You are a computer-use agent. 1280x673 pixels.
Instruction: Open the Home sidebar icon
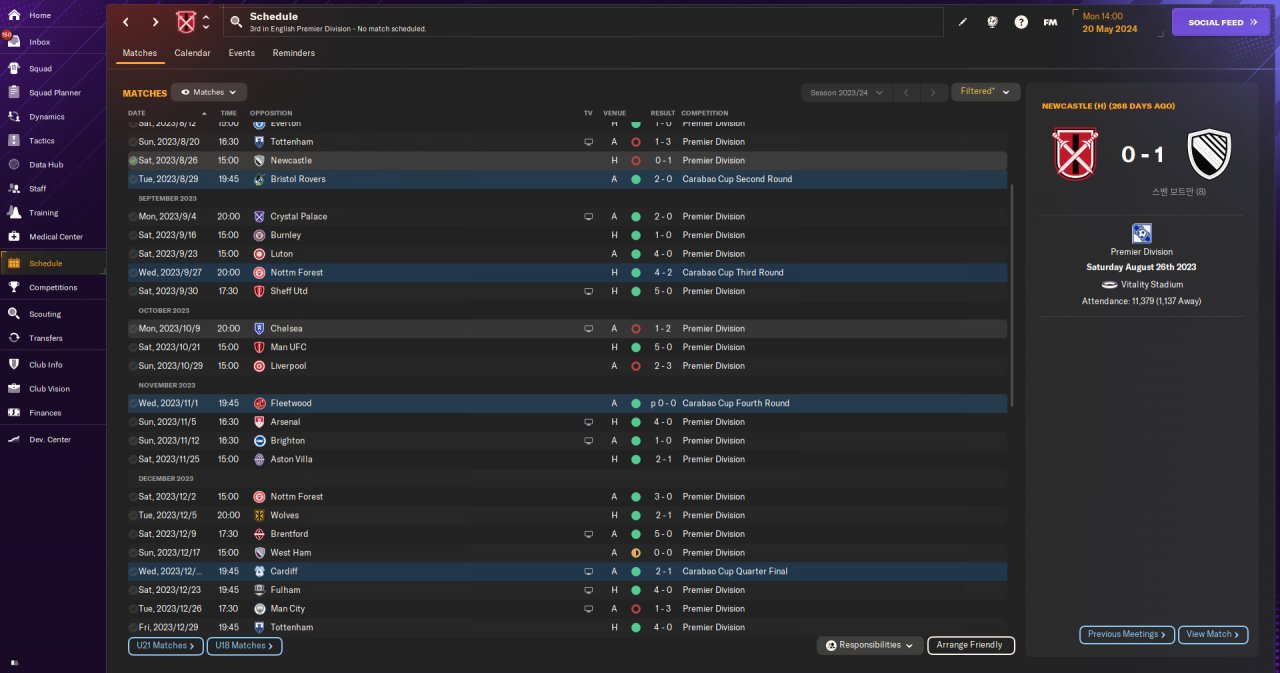click(14, 16)
